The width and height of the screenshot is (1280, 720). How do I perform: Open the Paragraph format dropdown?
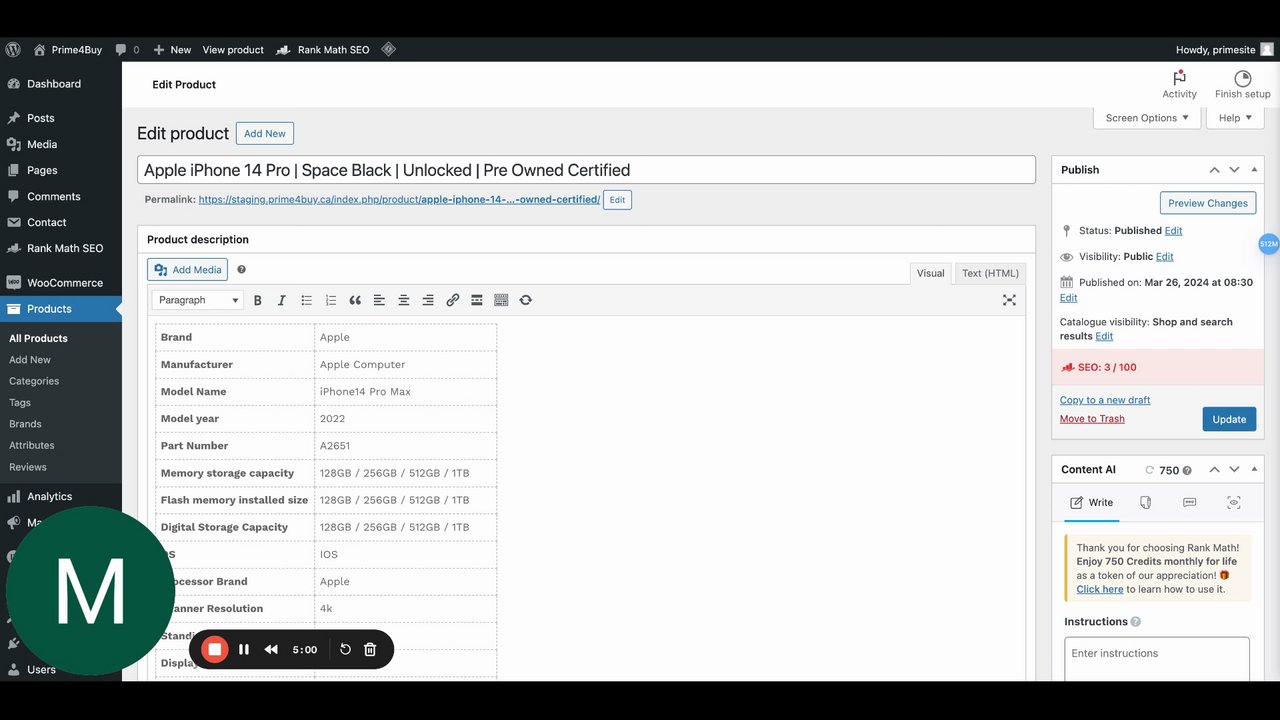(x=198, y=300)
